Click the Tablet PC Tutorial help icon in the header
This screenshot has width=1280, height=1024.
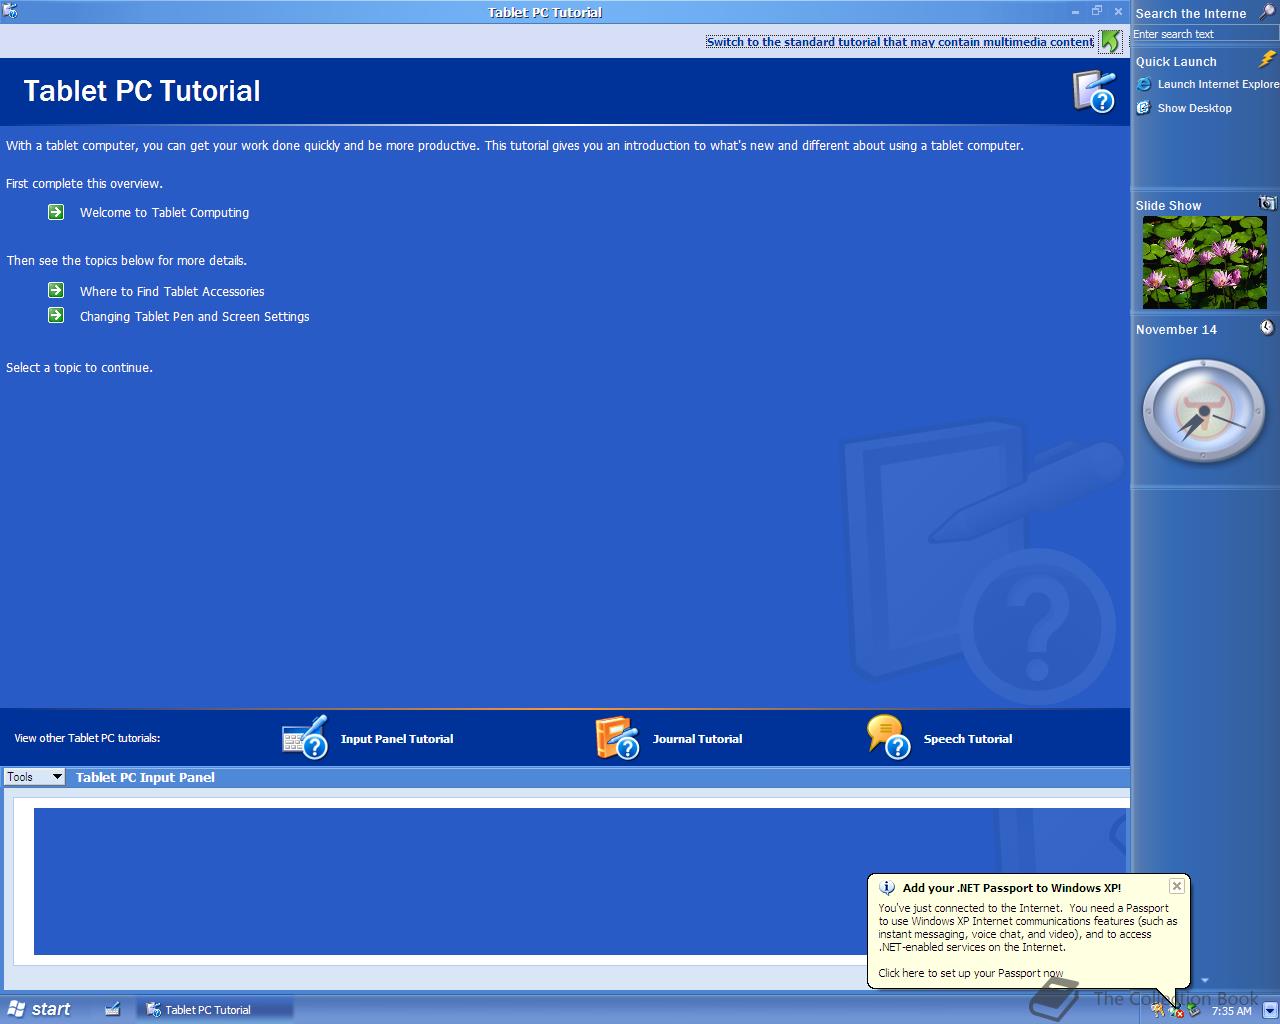1094,91
